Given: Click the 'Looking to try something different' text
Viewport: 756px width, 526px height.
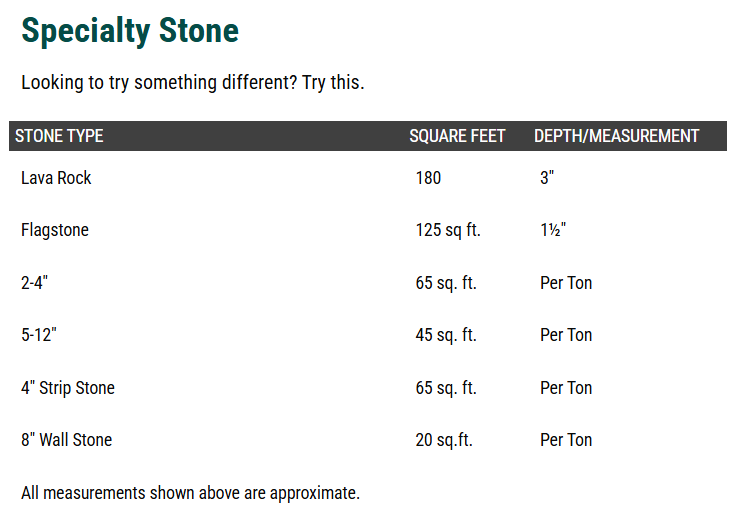Looking at the screenshot, I should click(x=192, y=82).
